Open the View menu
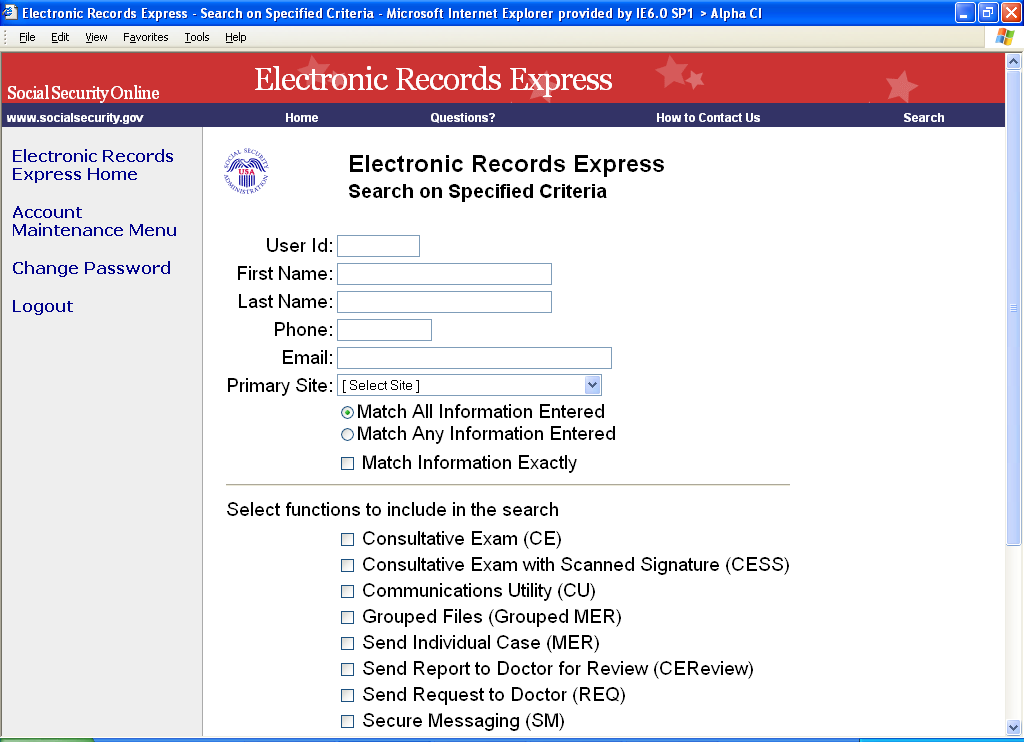Screen dimensions: 1024x742 click(x=96, y=37)
